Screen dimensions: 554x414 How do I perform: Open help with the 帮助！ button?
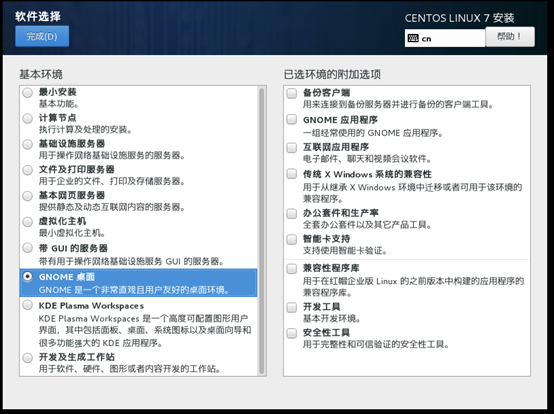510,36
